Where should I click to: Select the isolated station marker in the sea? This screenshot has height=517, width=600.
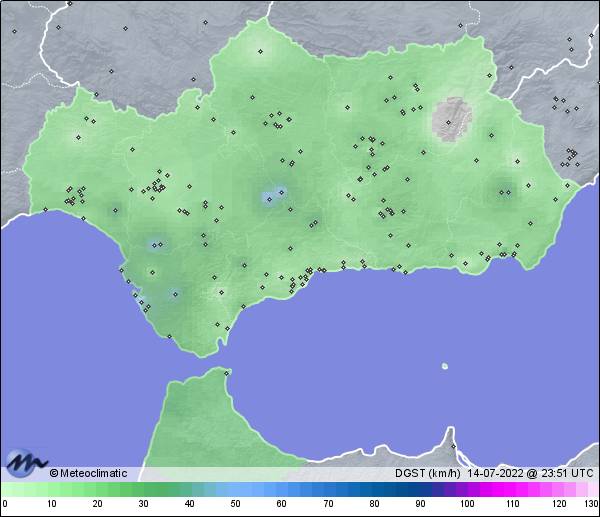click(445, 366)
